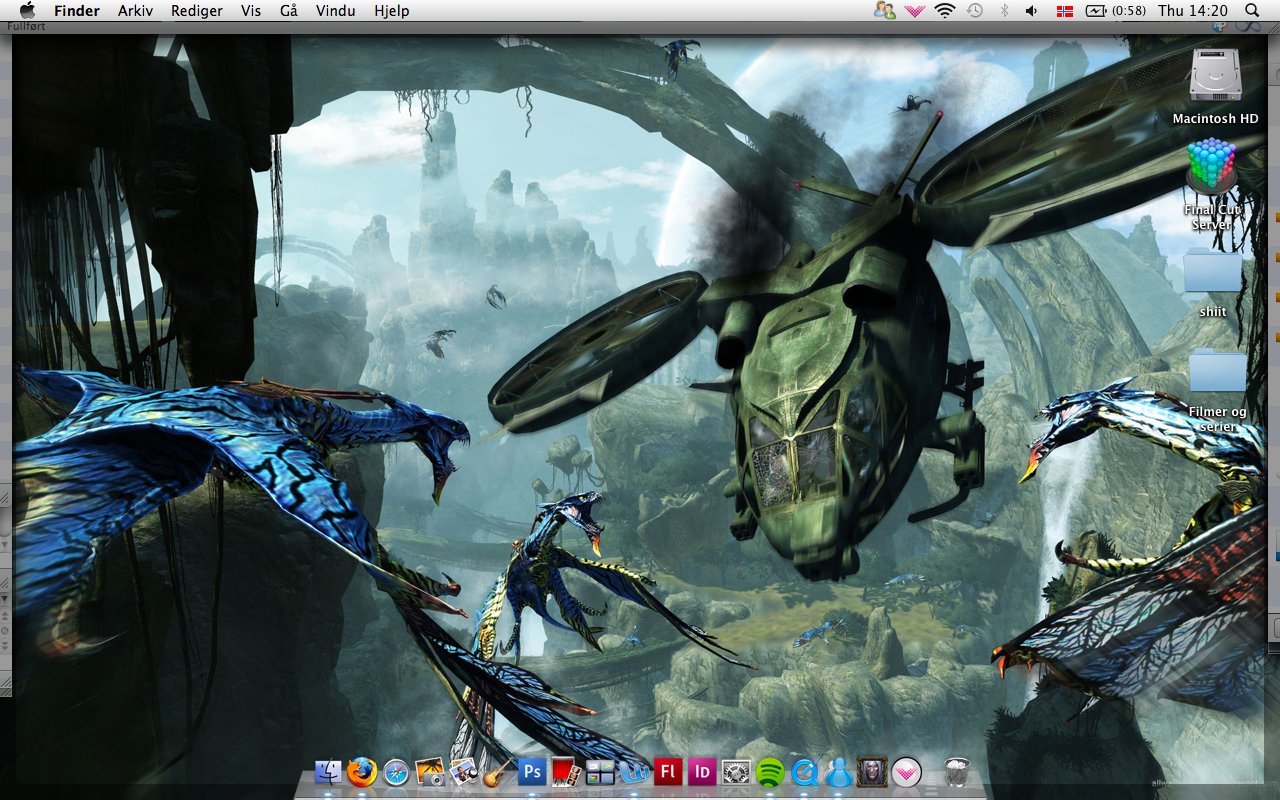The image size is (1280, 800).
Task: Open the blue W app in Dock
Action: click(x=634, y=772)
